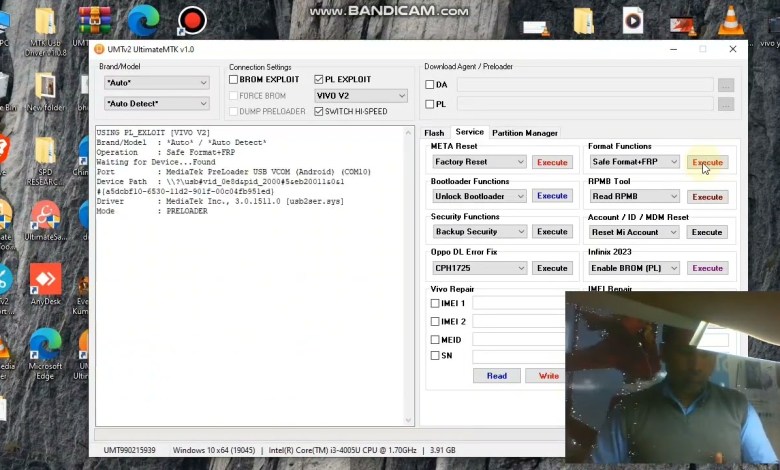Viewport: 780px width, 470px height.
Task: Open the shortcut with a VLC badge left of the top-right folder
Action: click(x=535, y=28)
